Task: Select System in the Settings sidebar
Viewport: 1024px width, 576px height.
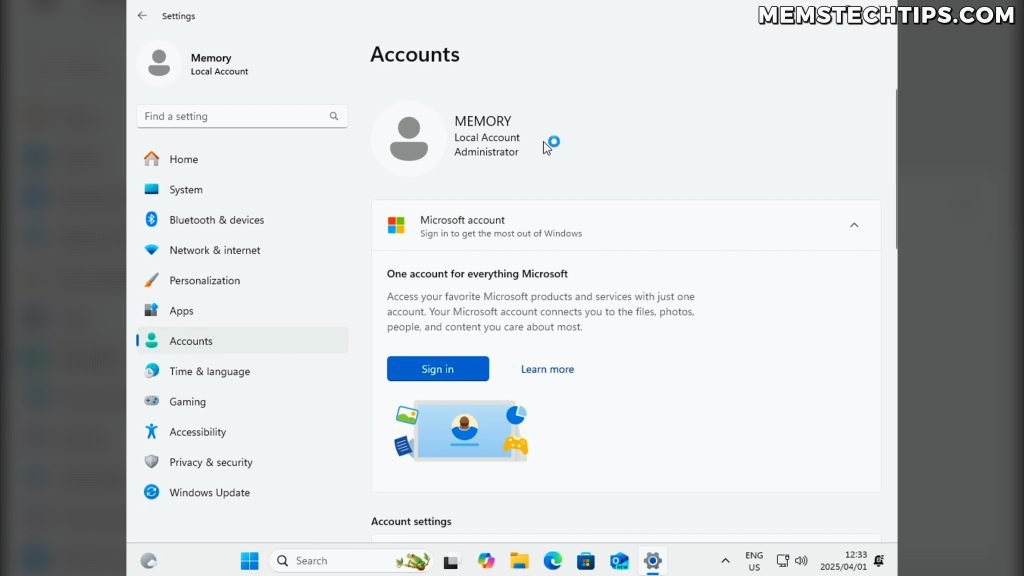Action: pos(188,189)
